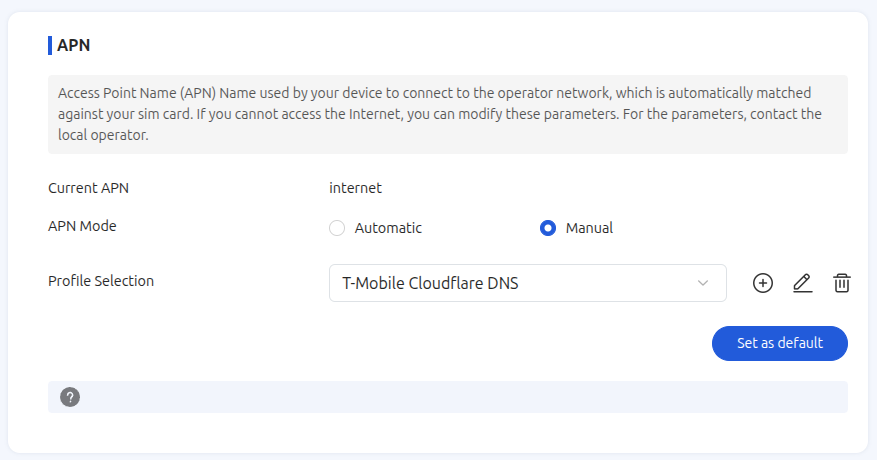877x460 pixels.
Task: Open the Profile Selection dropdown
Action: (527, 283)
